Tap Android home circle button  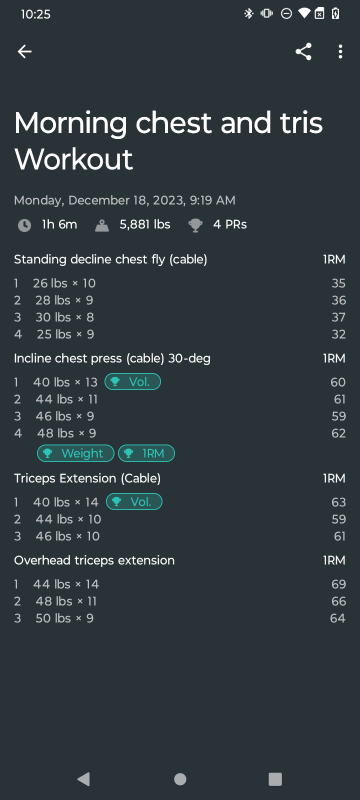point(180,779)
